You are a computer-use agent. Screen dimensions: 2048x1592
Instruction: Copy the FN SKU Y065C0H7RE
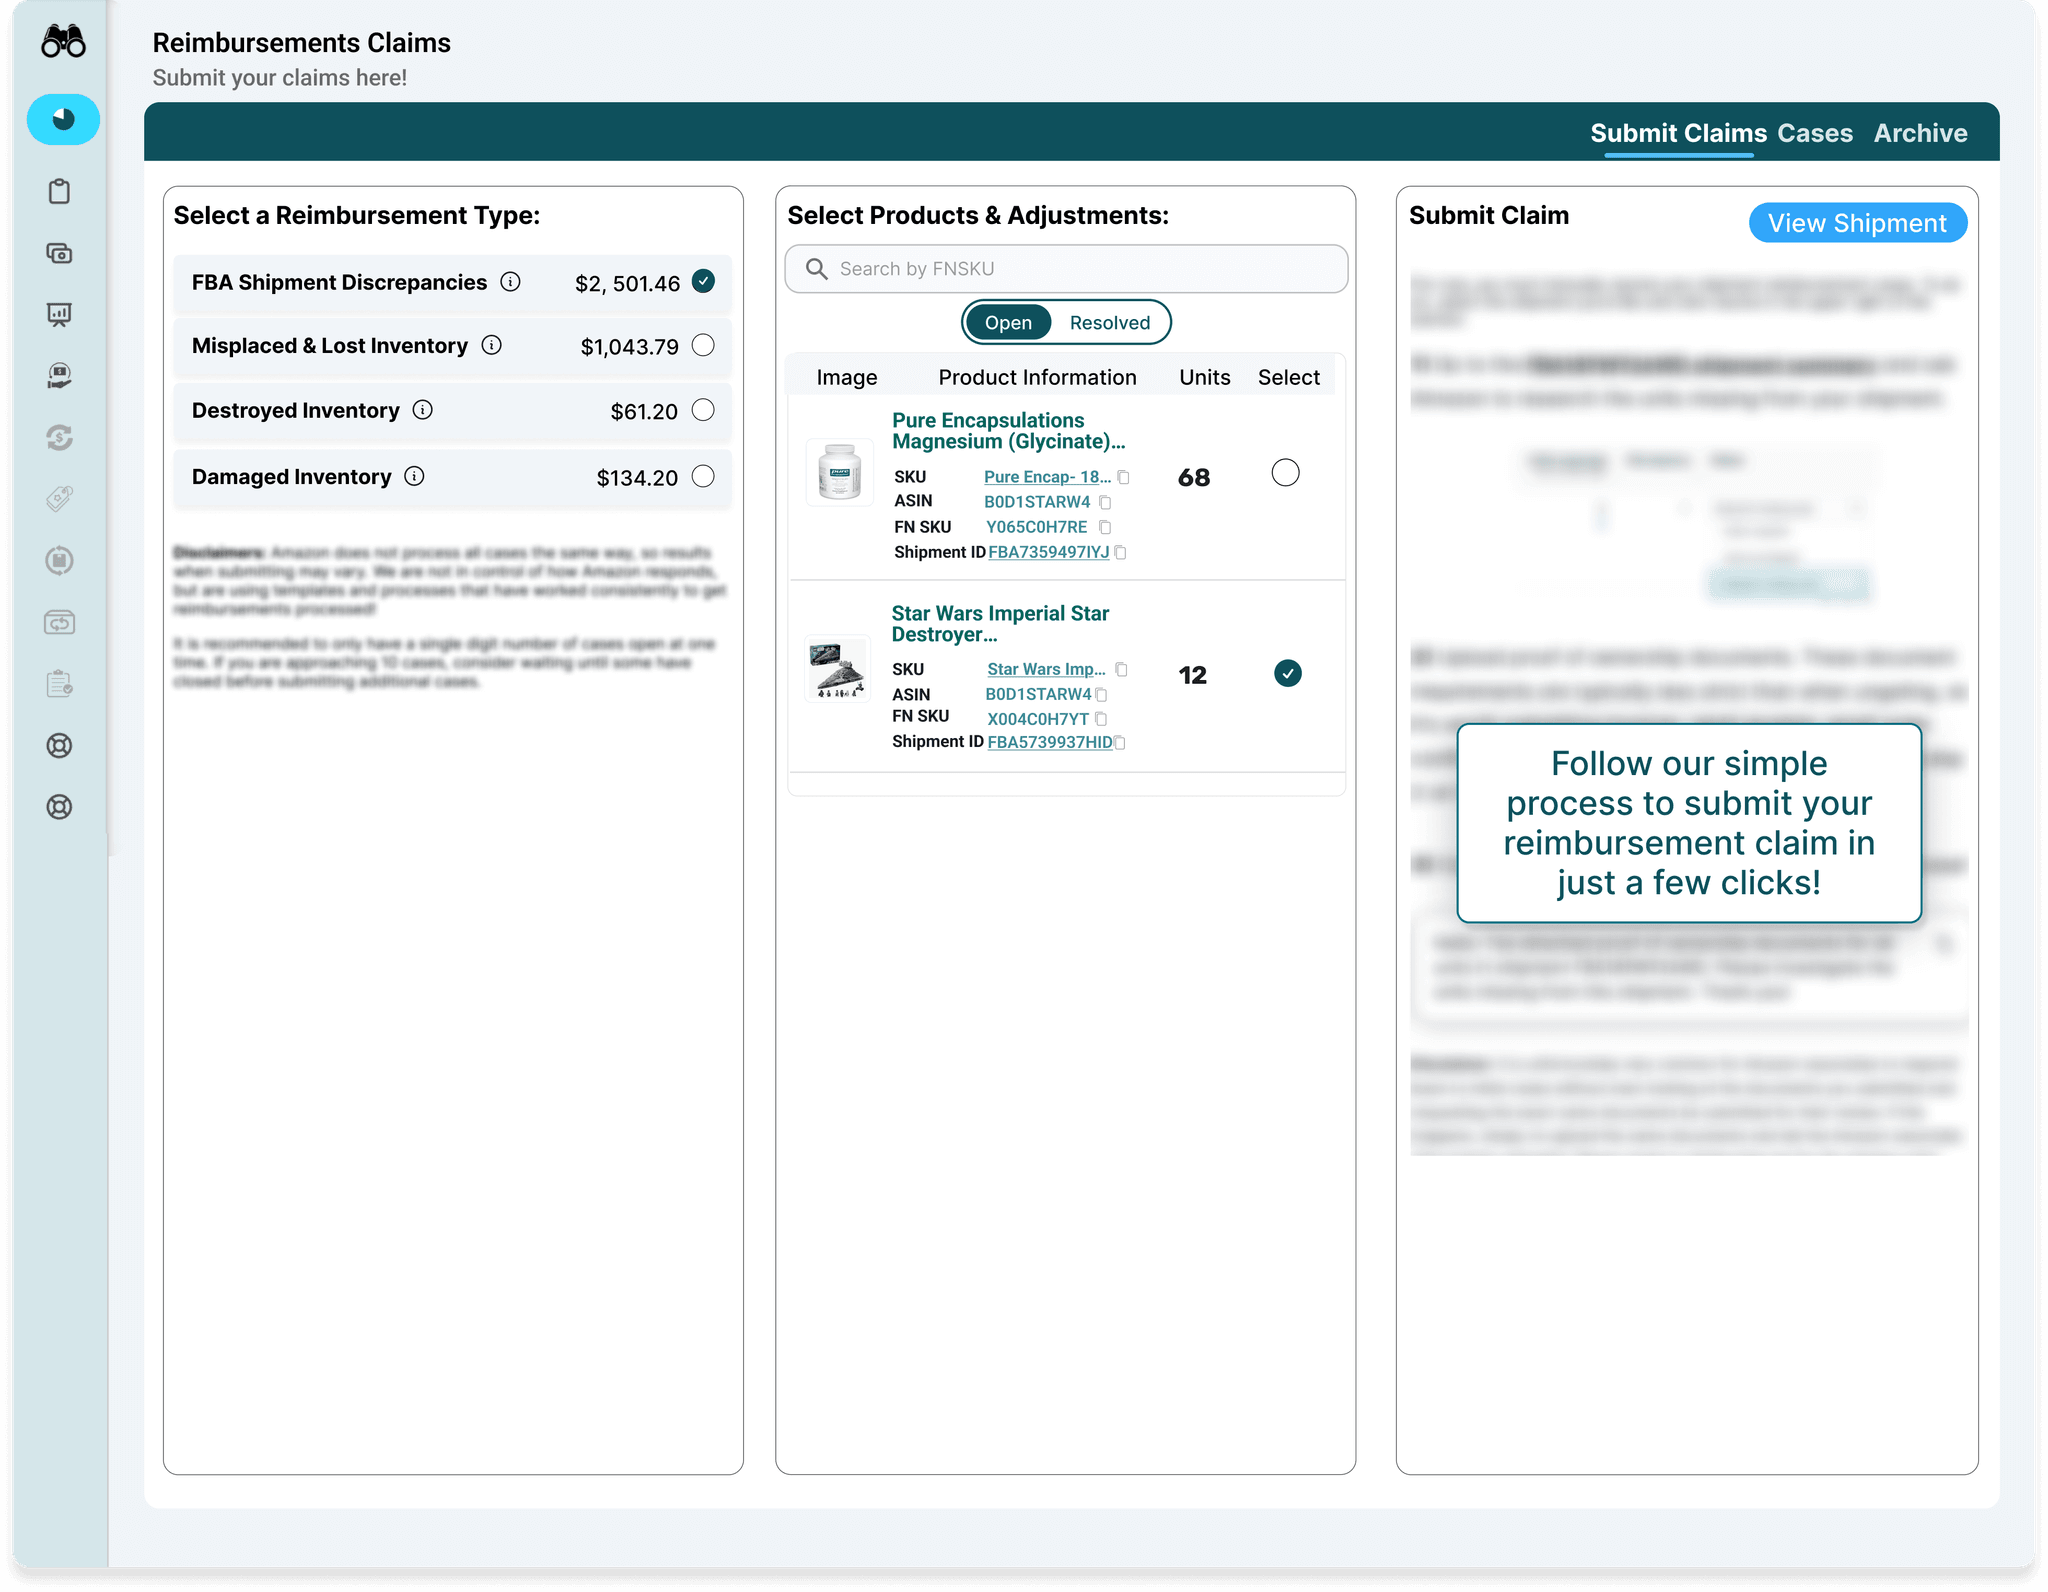1105,527
